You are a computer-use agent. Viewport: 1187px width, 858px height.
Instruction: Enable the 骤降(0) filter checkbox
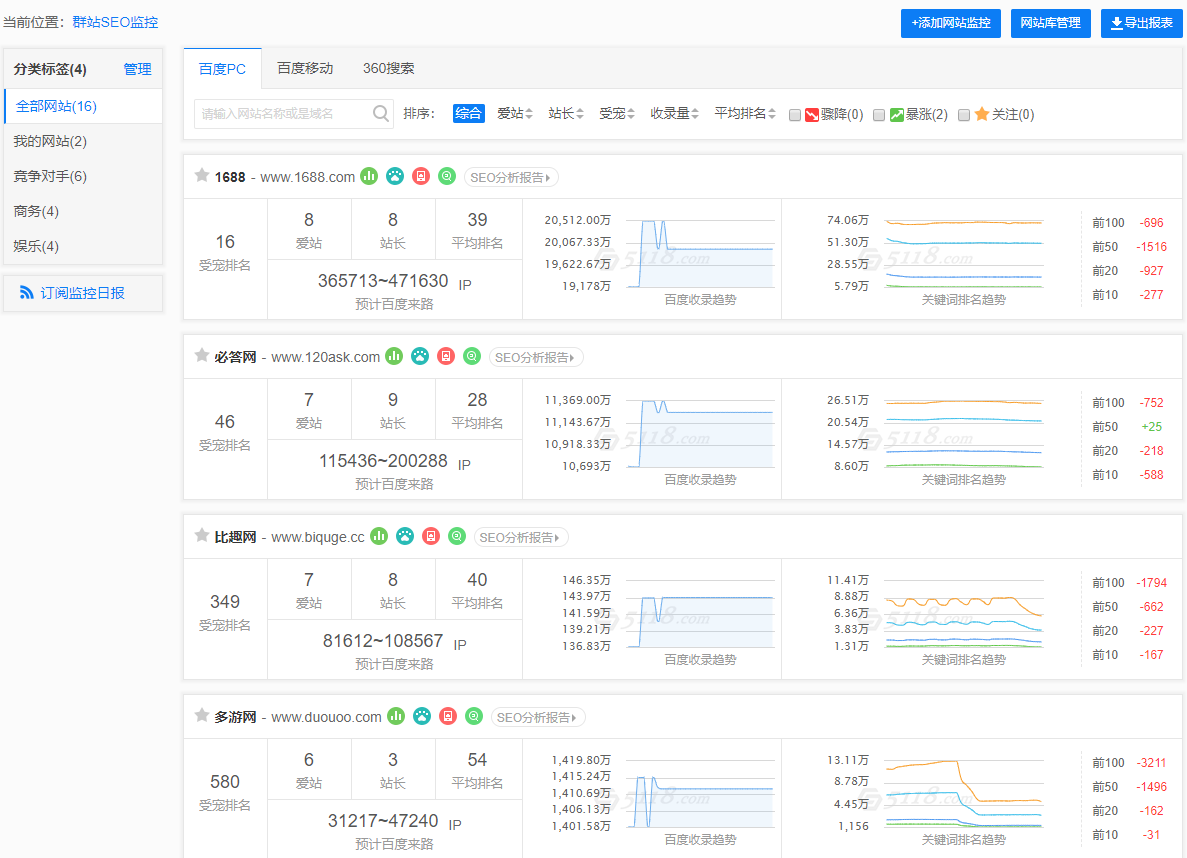(795, 115)
